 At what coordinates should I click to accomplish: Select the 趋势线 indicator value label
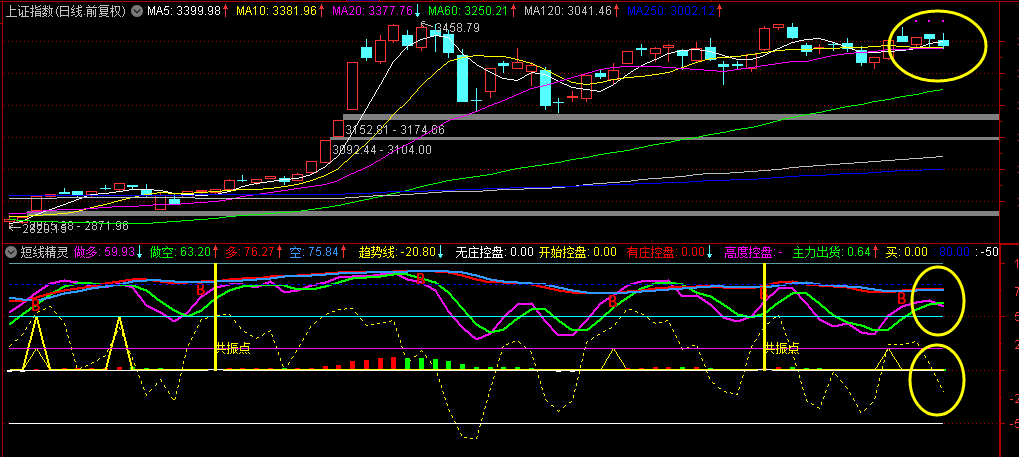396,252
